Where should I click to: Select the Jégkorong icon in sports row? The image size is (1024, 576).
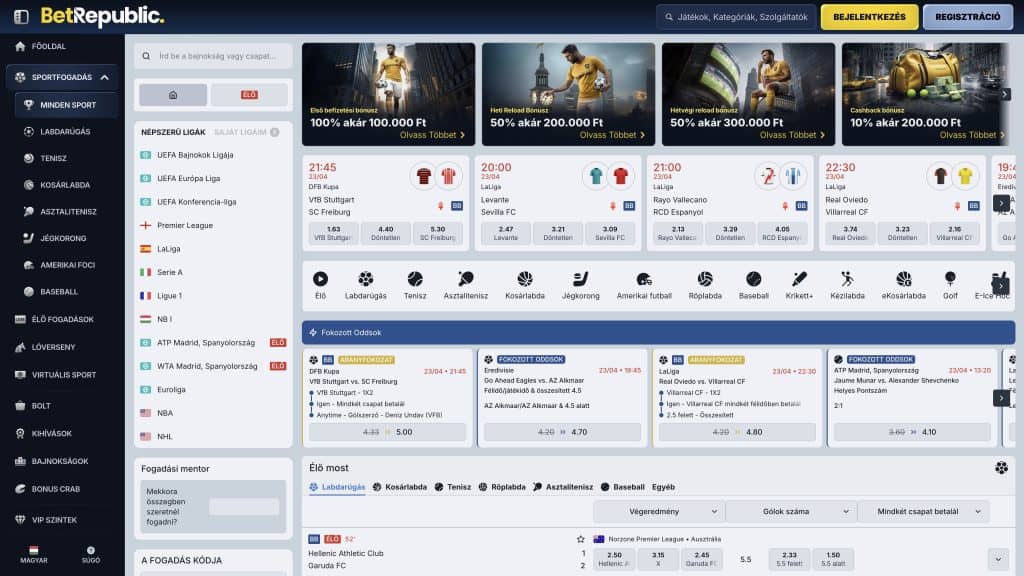580,280
